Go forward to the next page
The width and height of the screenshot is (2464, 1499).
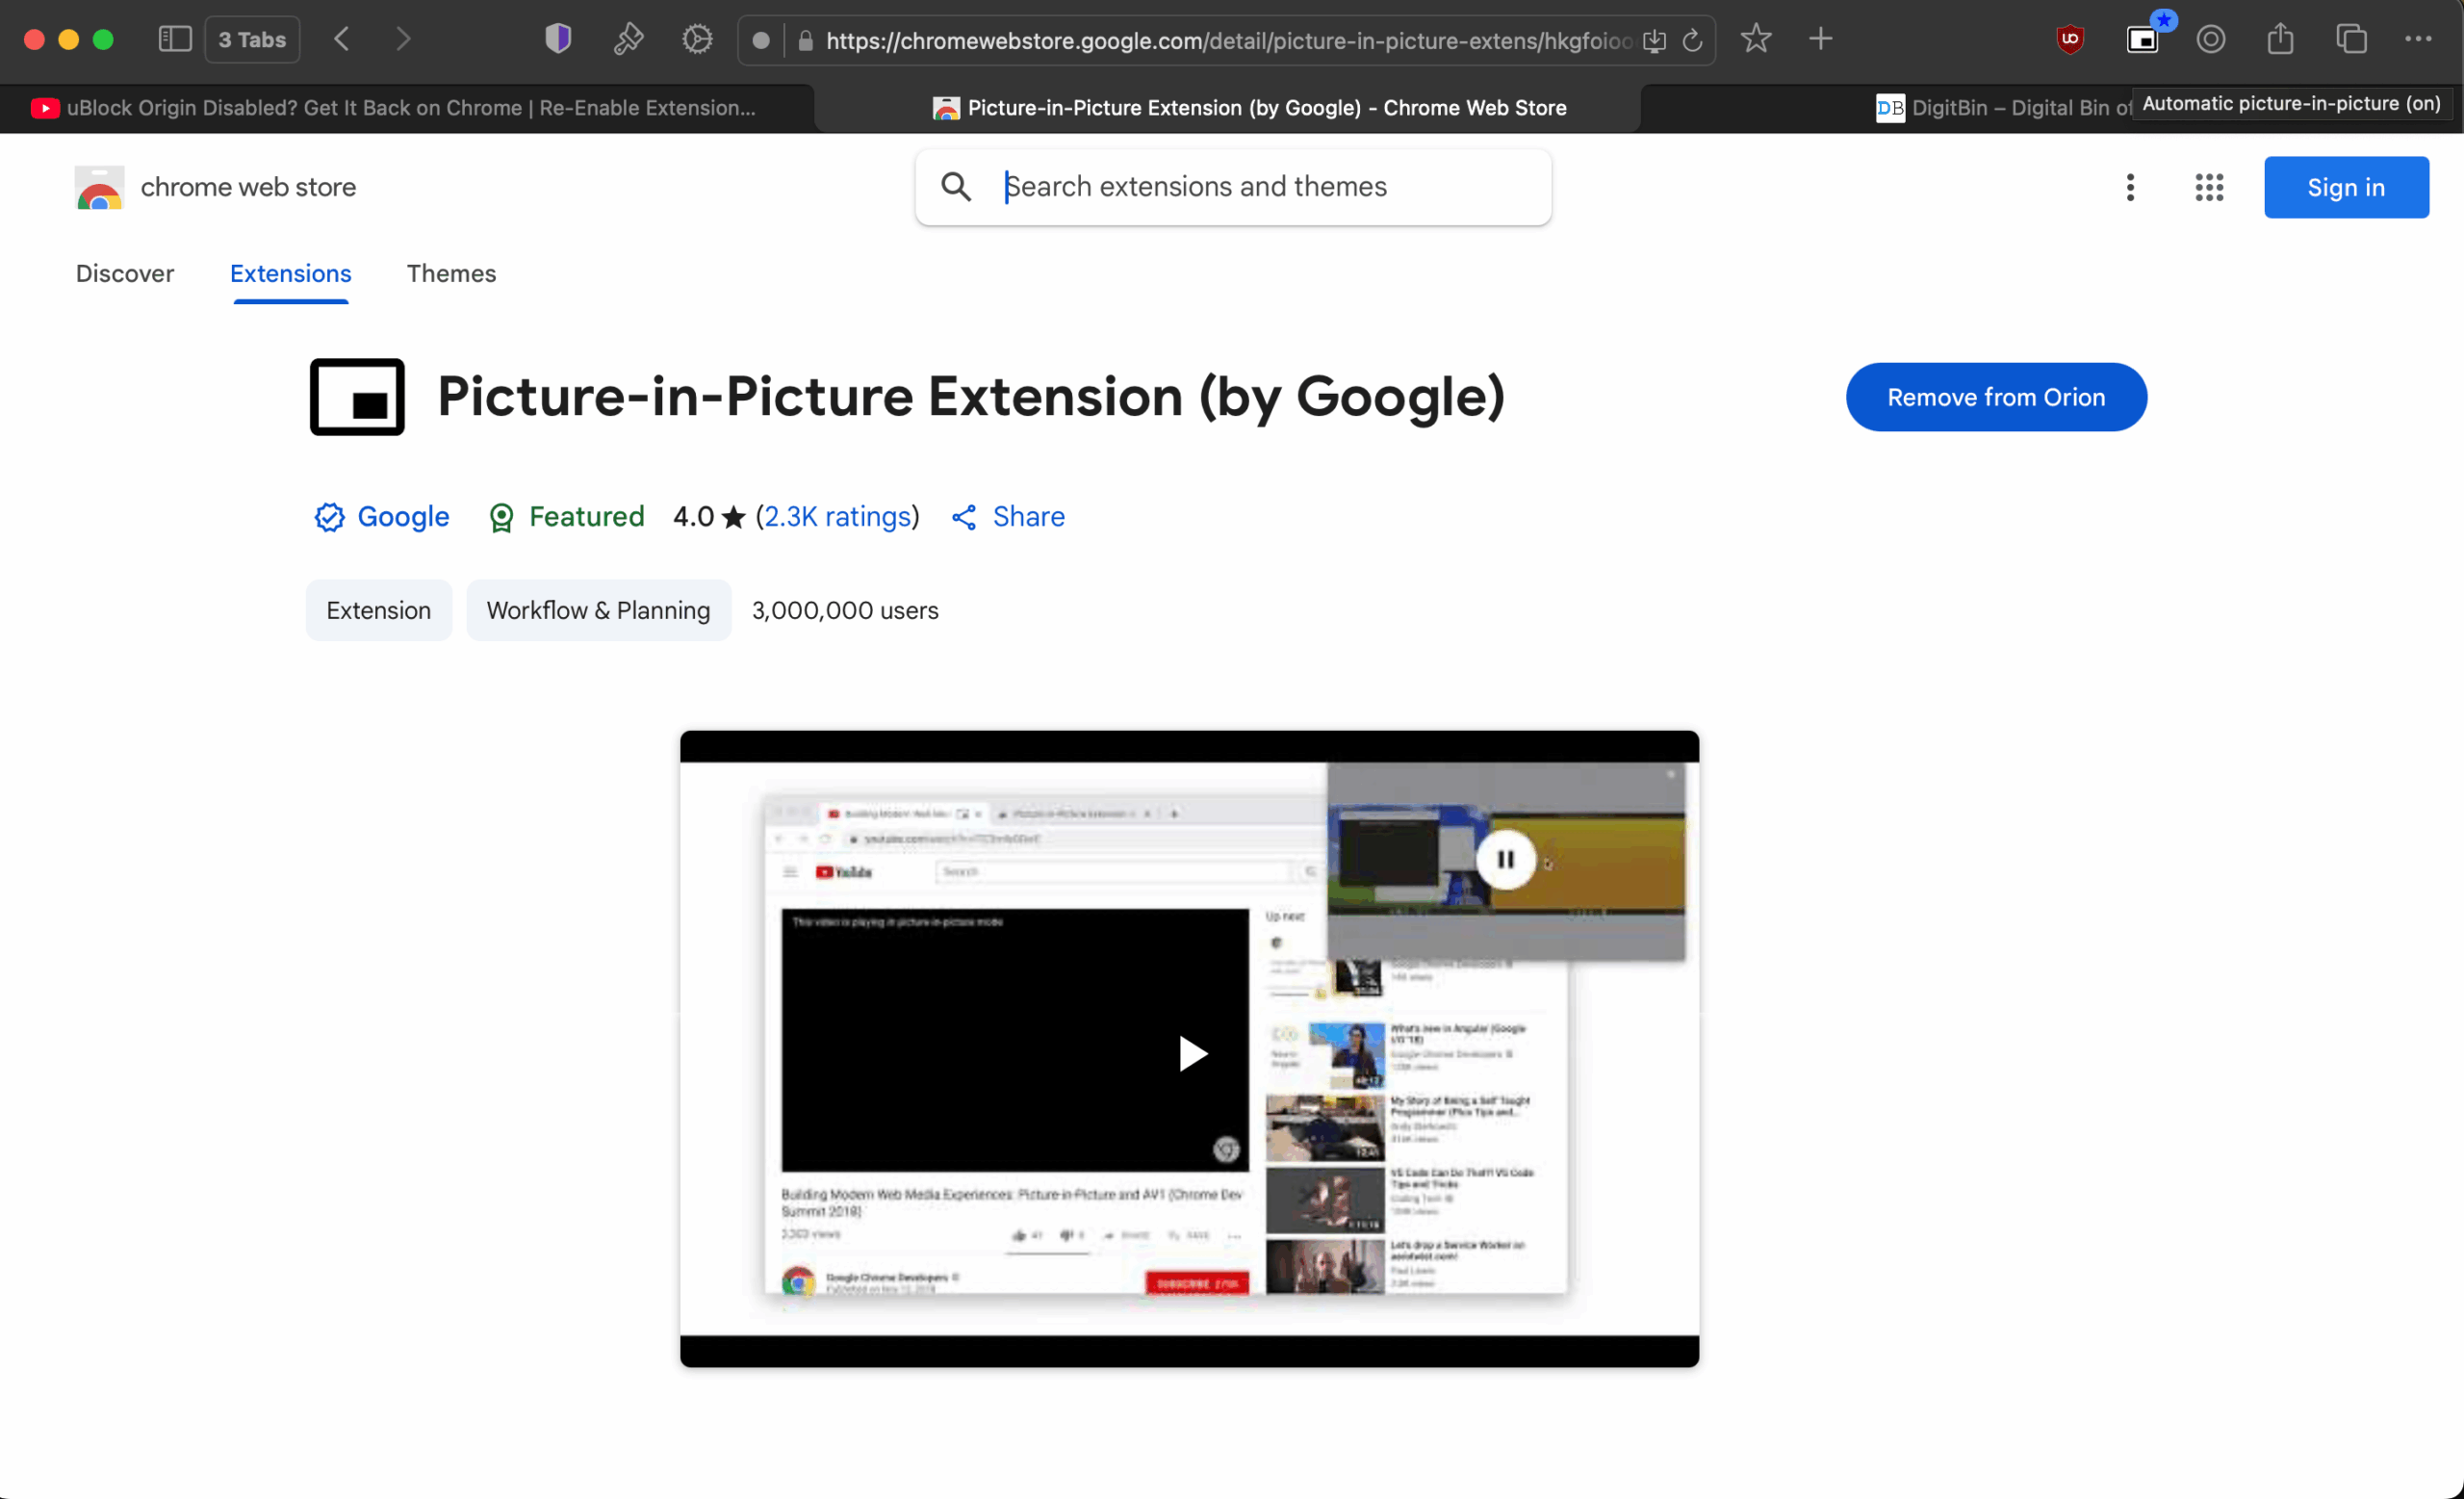(402, 39)
